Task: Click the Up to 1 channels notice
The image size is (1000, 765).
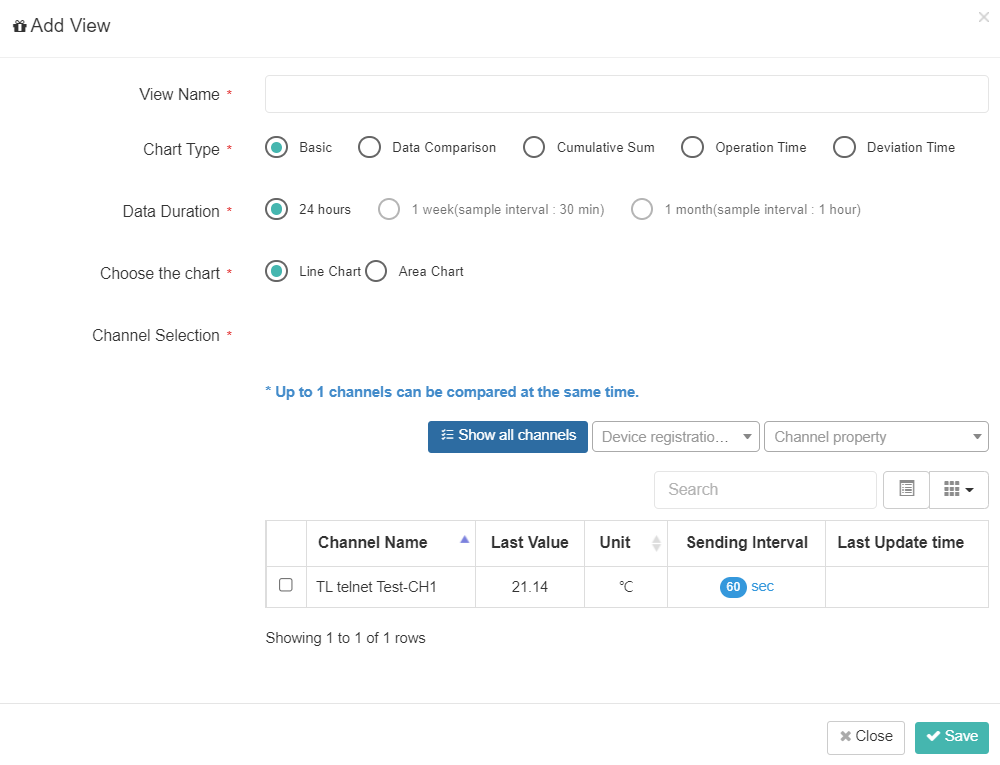Action: tap(452, 392)
